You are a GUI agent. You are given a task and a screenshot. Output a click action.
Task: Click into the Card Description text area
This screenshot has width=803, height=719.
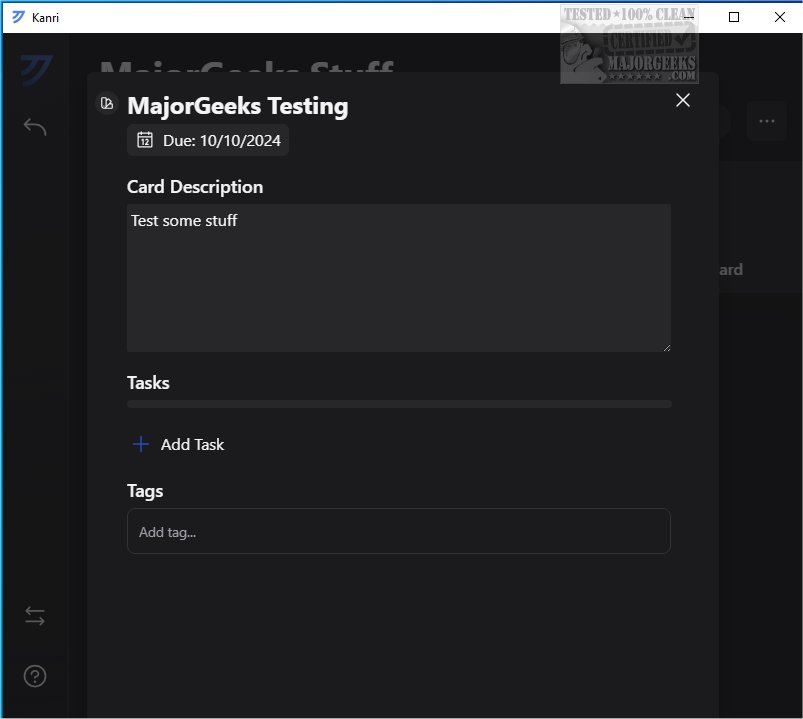pos(398,278)
